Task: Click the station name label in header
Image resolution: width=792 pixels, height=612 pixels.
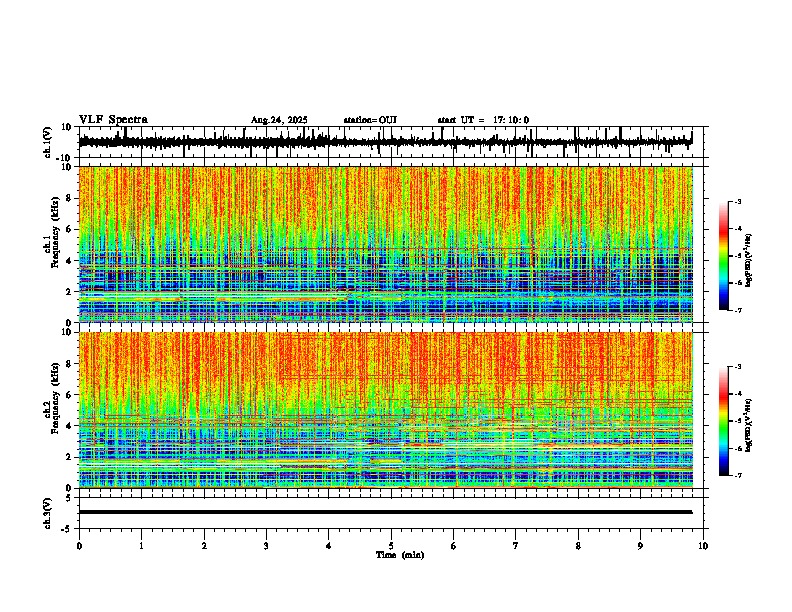Action: pyautogui.click(x=370, y=120)
